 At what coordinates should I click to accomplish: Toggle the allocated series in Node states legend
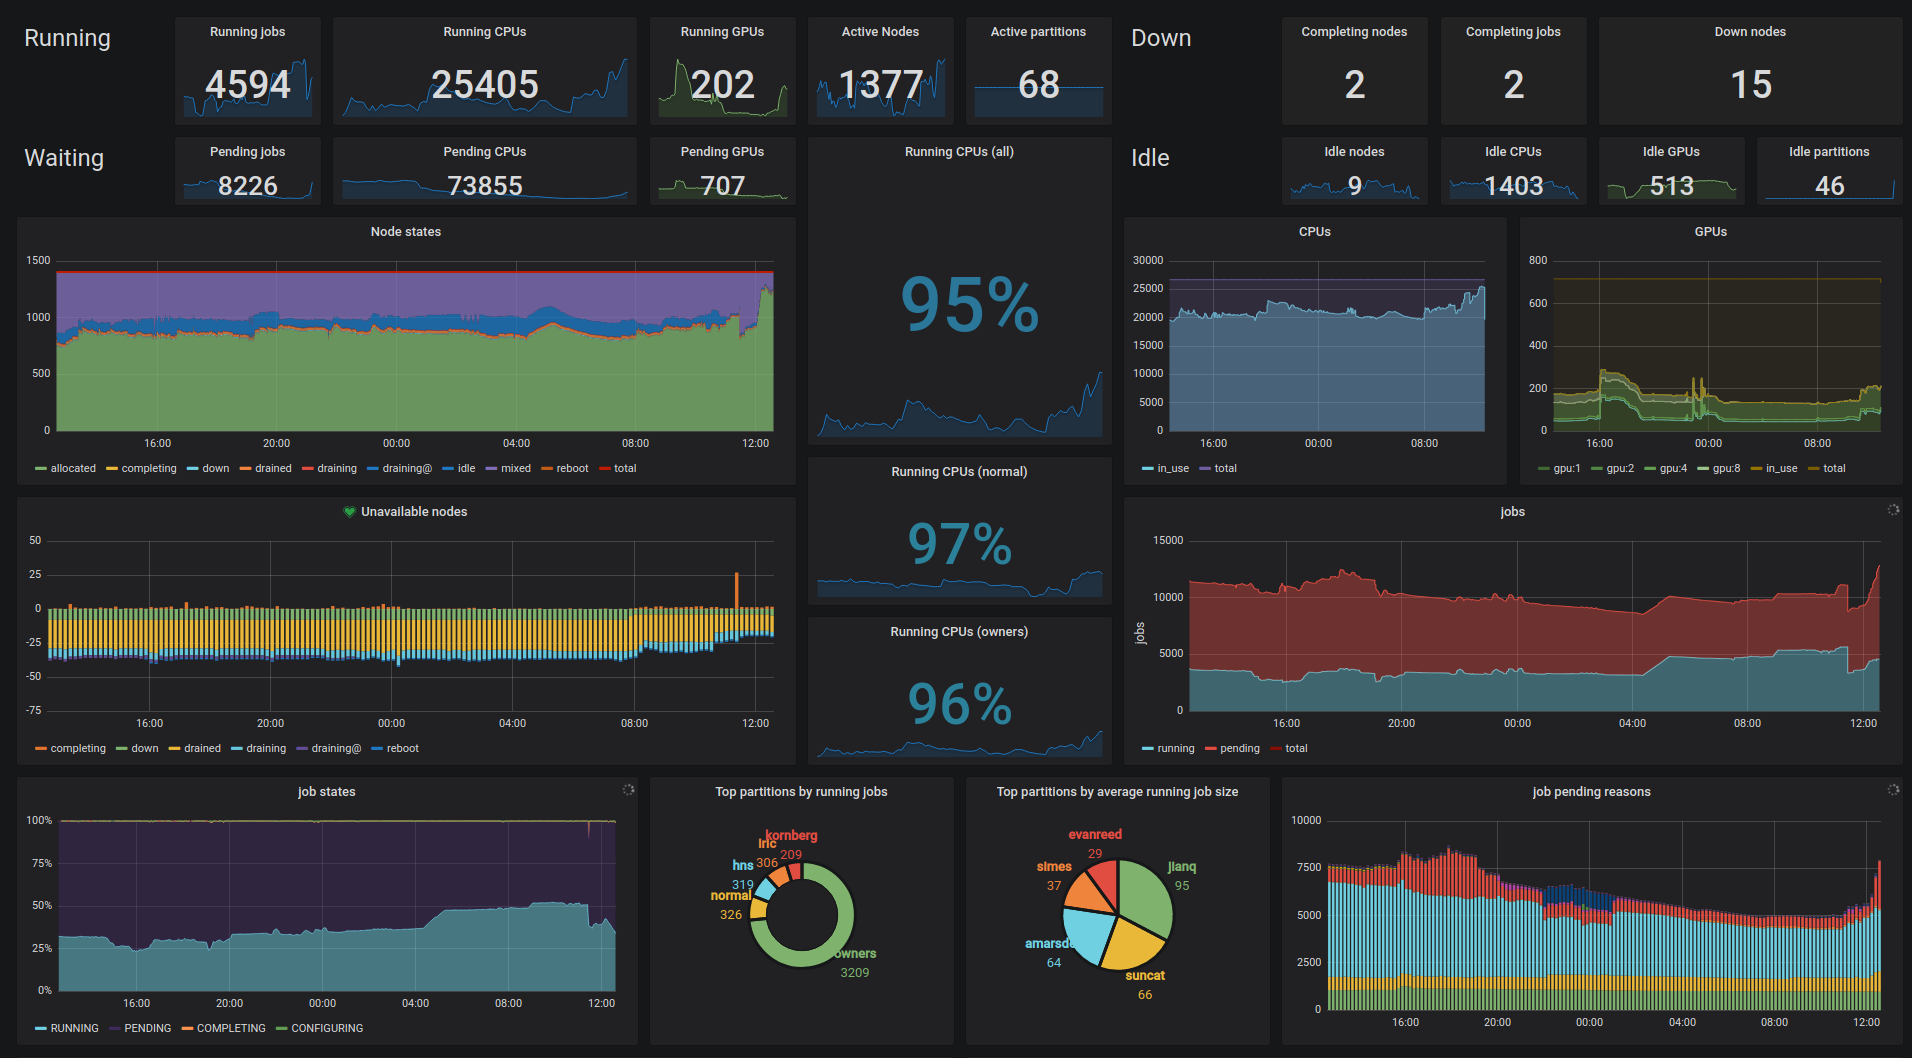[x=73, y=468]
